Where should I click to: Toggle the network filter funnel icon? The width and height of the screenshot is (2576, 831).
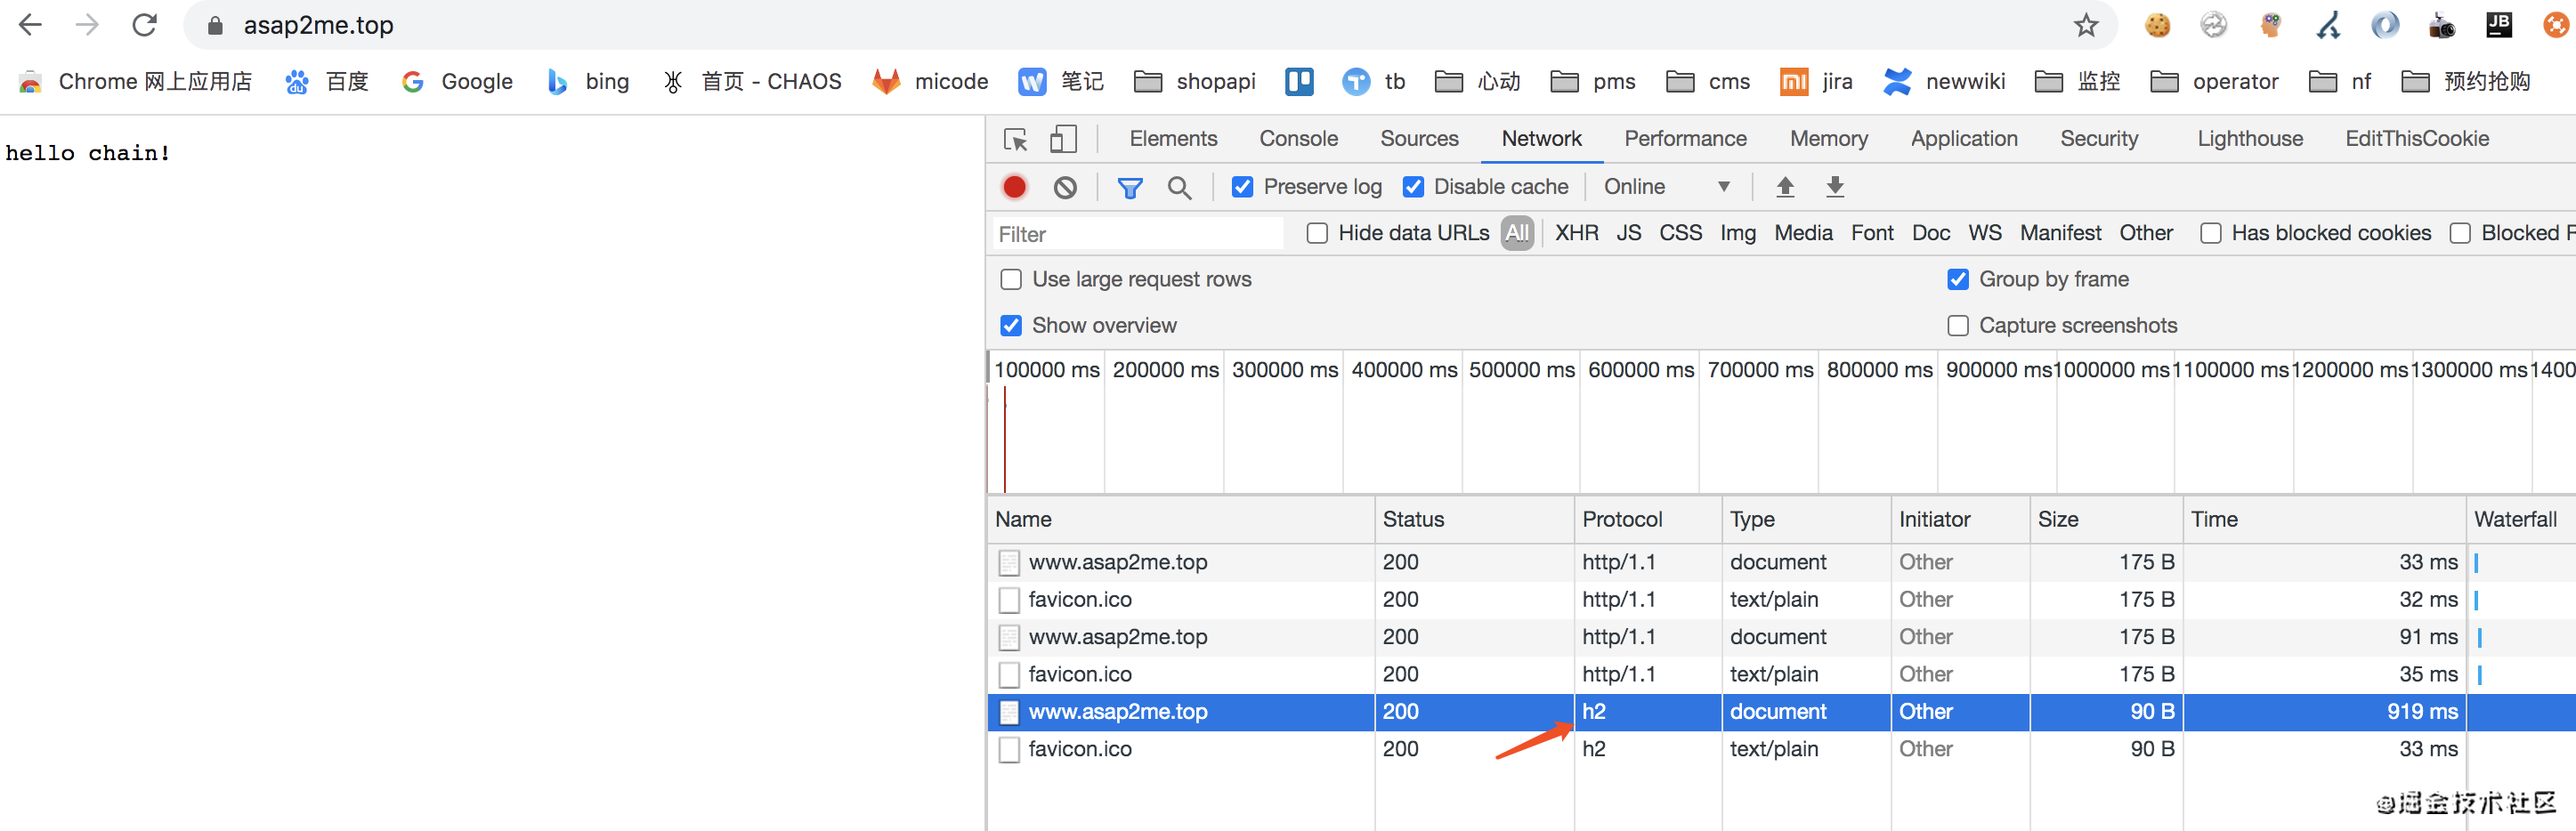pyautogui.click(x=1130, y=187)
